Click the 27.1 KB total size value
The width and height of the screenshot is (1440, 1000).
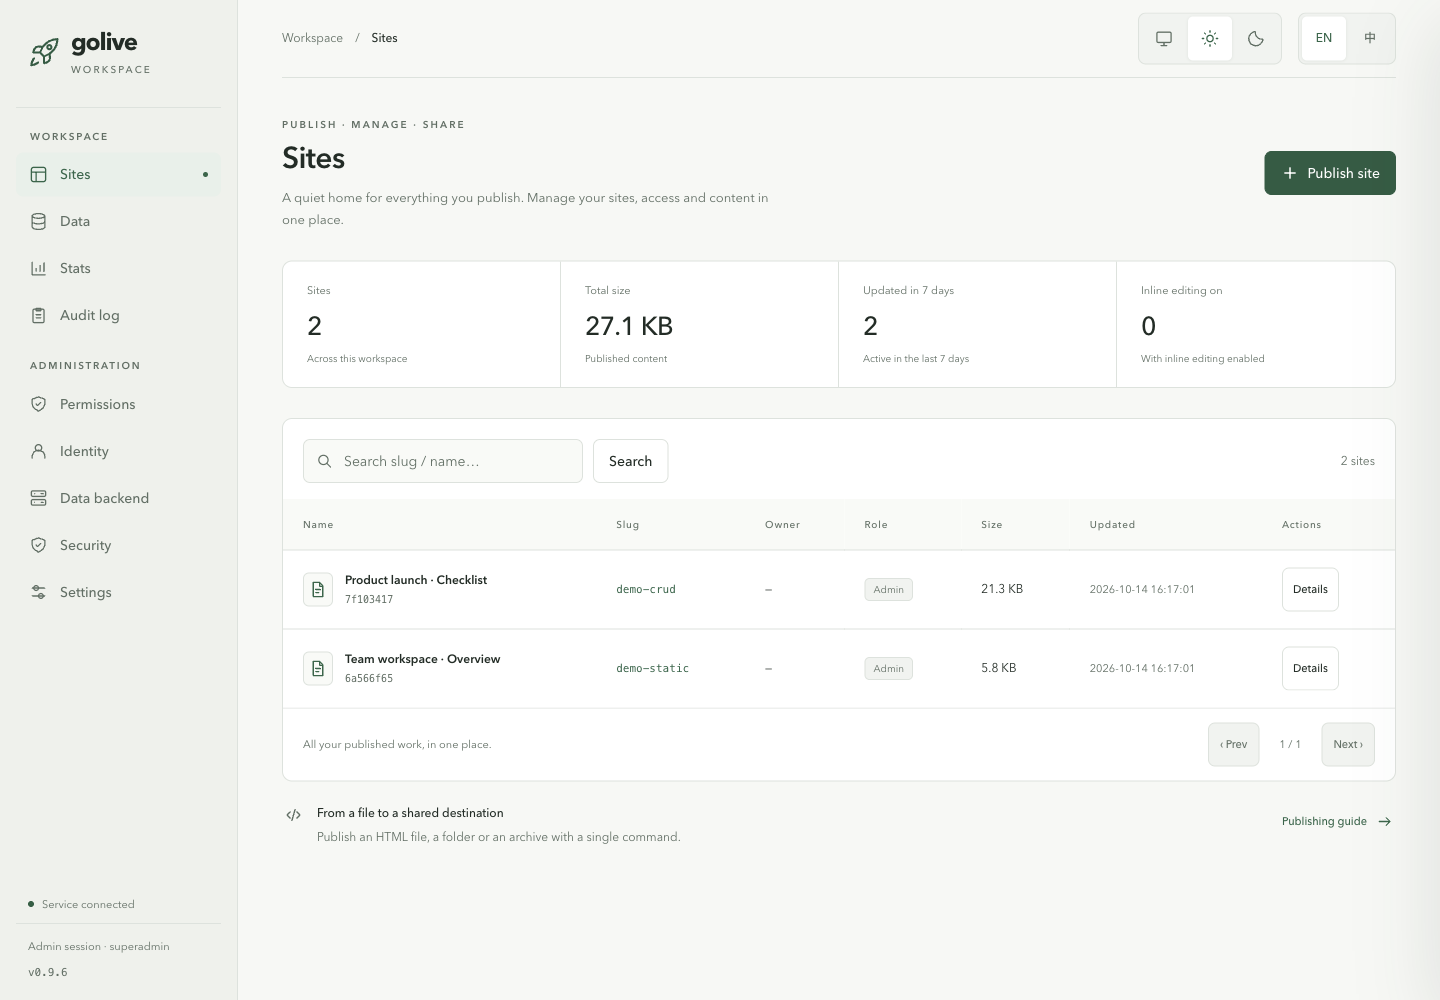(629, 326)
